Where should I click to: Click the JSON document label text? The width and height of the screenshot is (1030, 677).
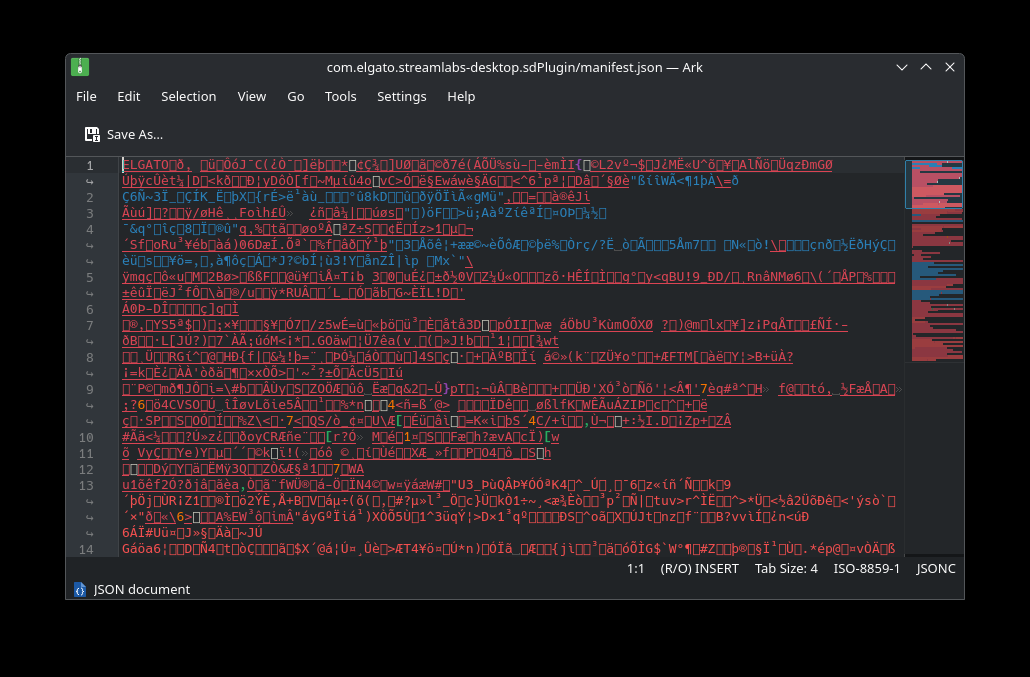click(142, 590)
